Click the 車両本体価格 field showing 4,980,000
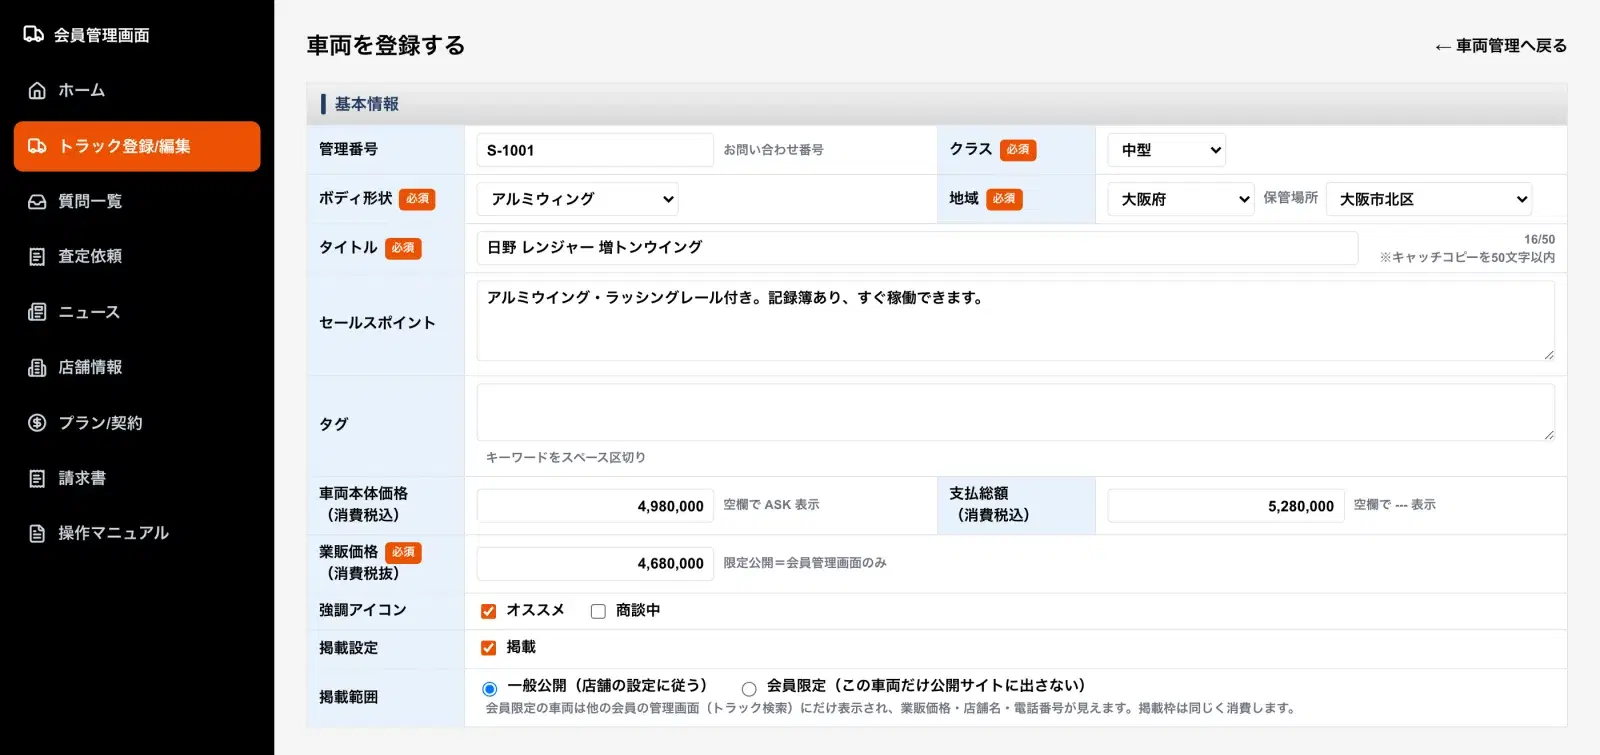Image resolution: width=1600 pixels, height=755 pixels. point(595,506)
